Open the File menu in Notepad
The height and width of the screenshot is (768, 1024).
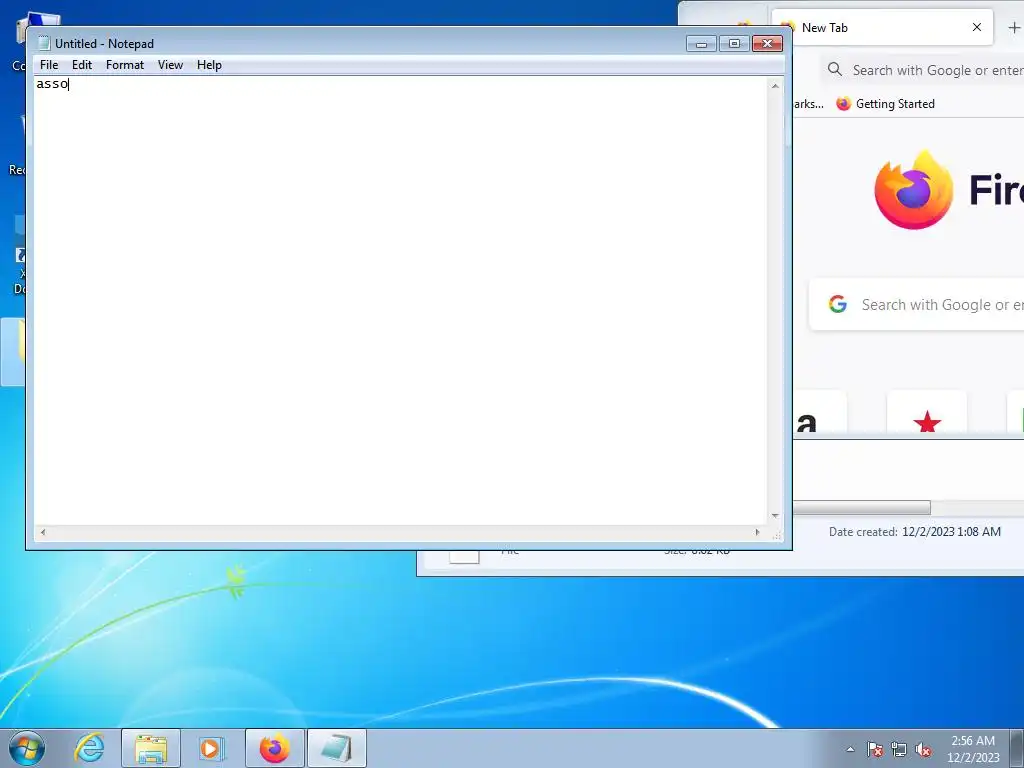pos(49,65)
